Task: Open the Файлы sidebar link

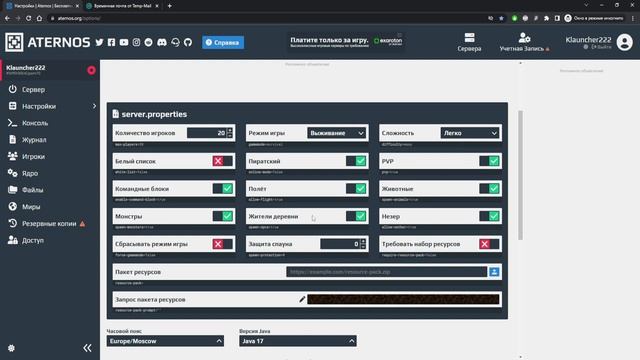Action: (x=32, y=190)
